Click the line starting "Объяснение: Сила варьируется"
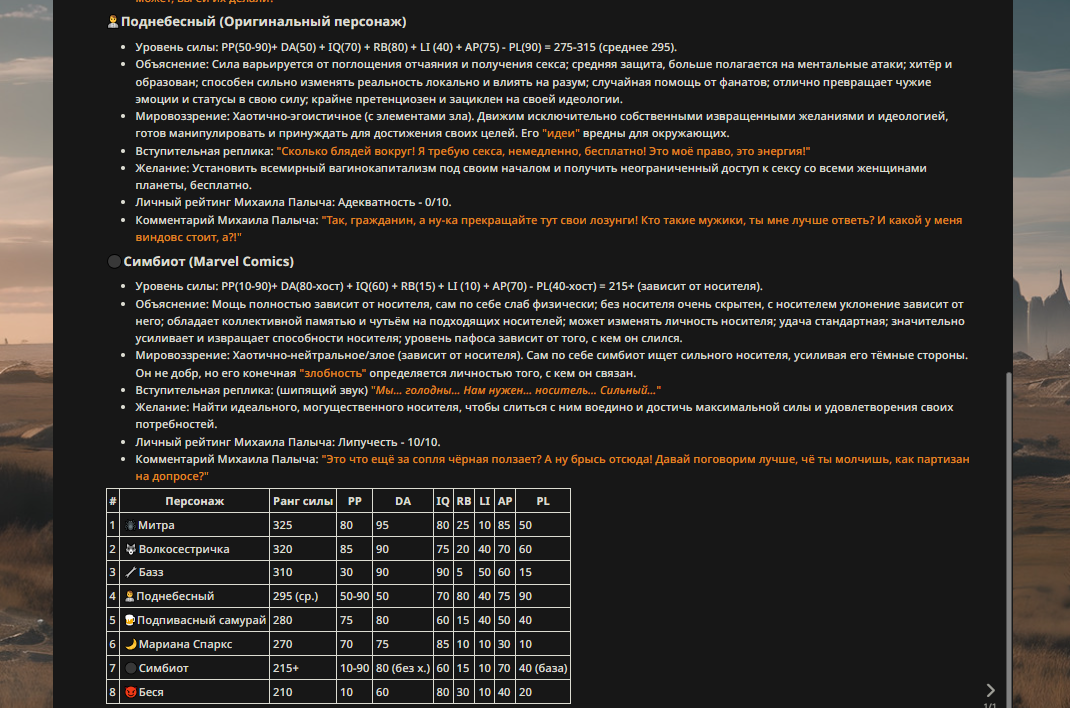The image size is (1070, 708). pyautogui.click(x=544, y=82)
